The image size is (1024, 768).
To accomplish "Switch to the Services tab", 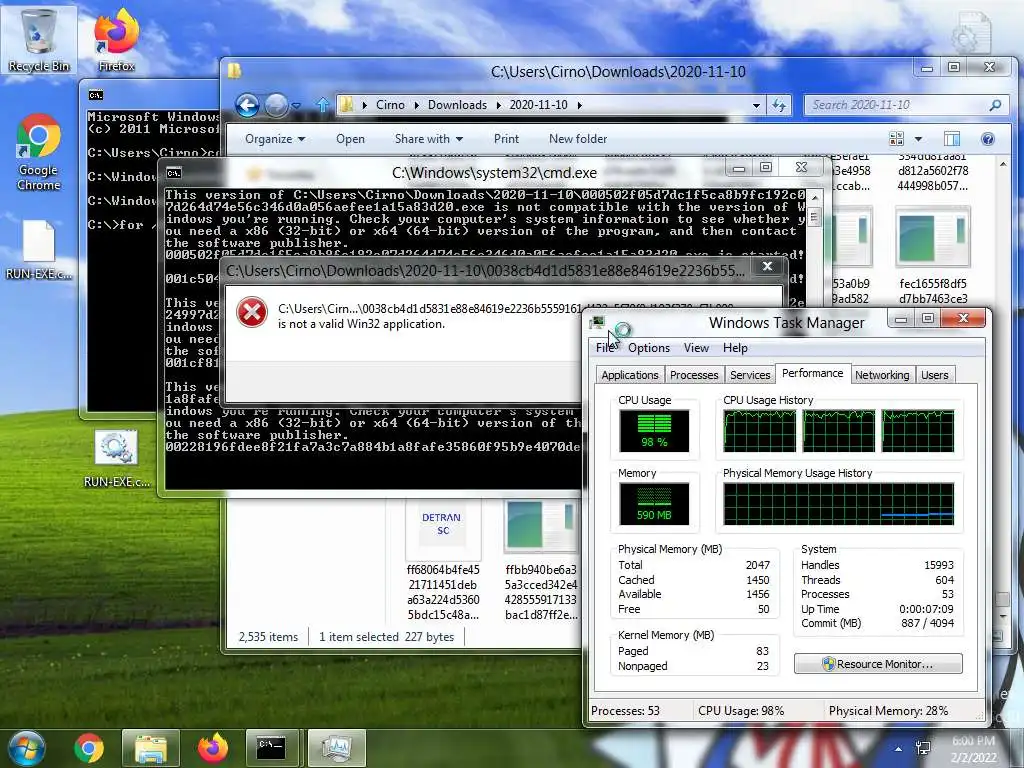I will tap(750, 375).
